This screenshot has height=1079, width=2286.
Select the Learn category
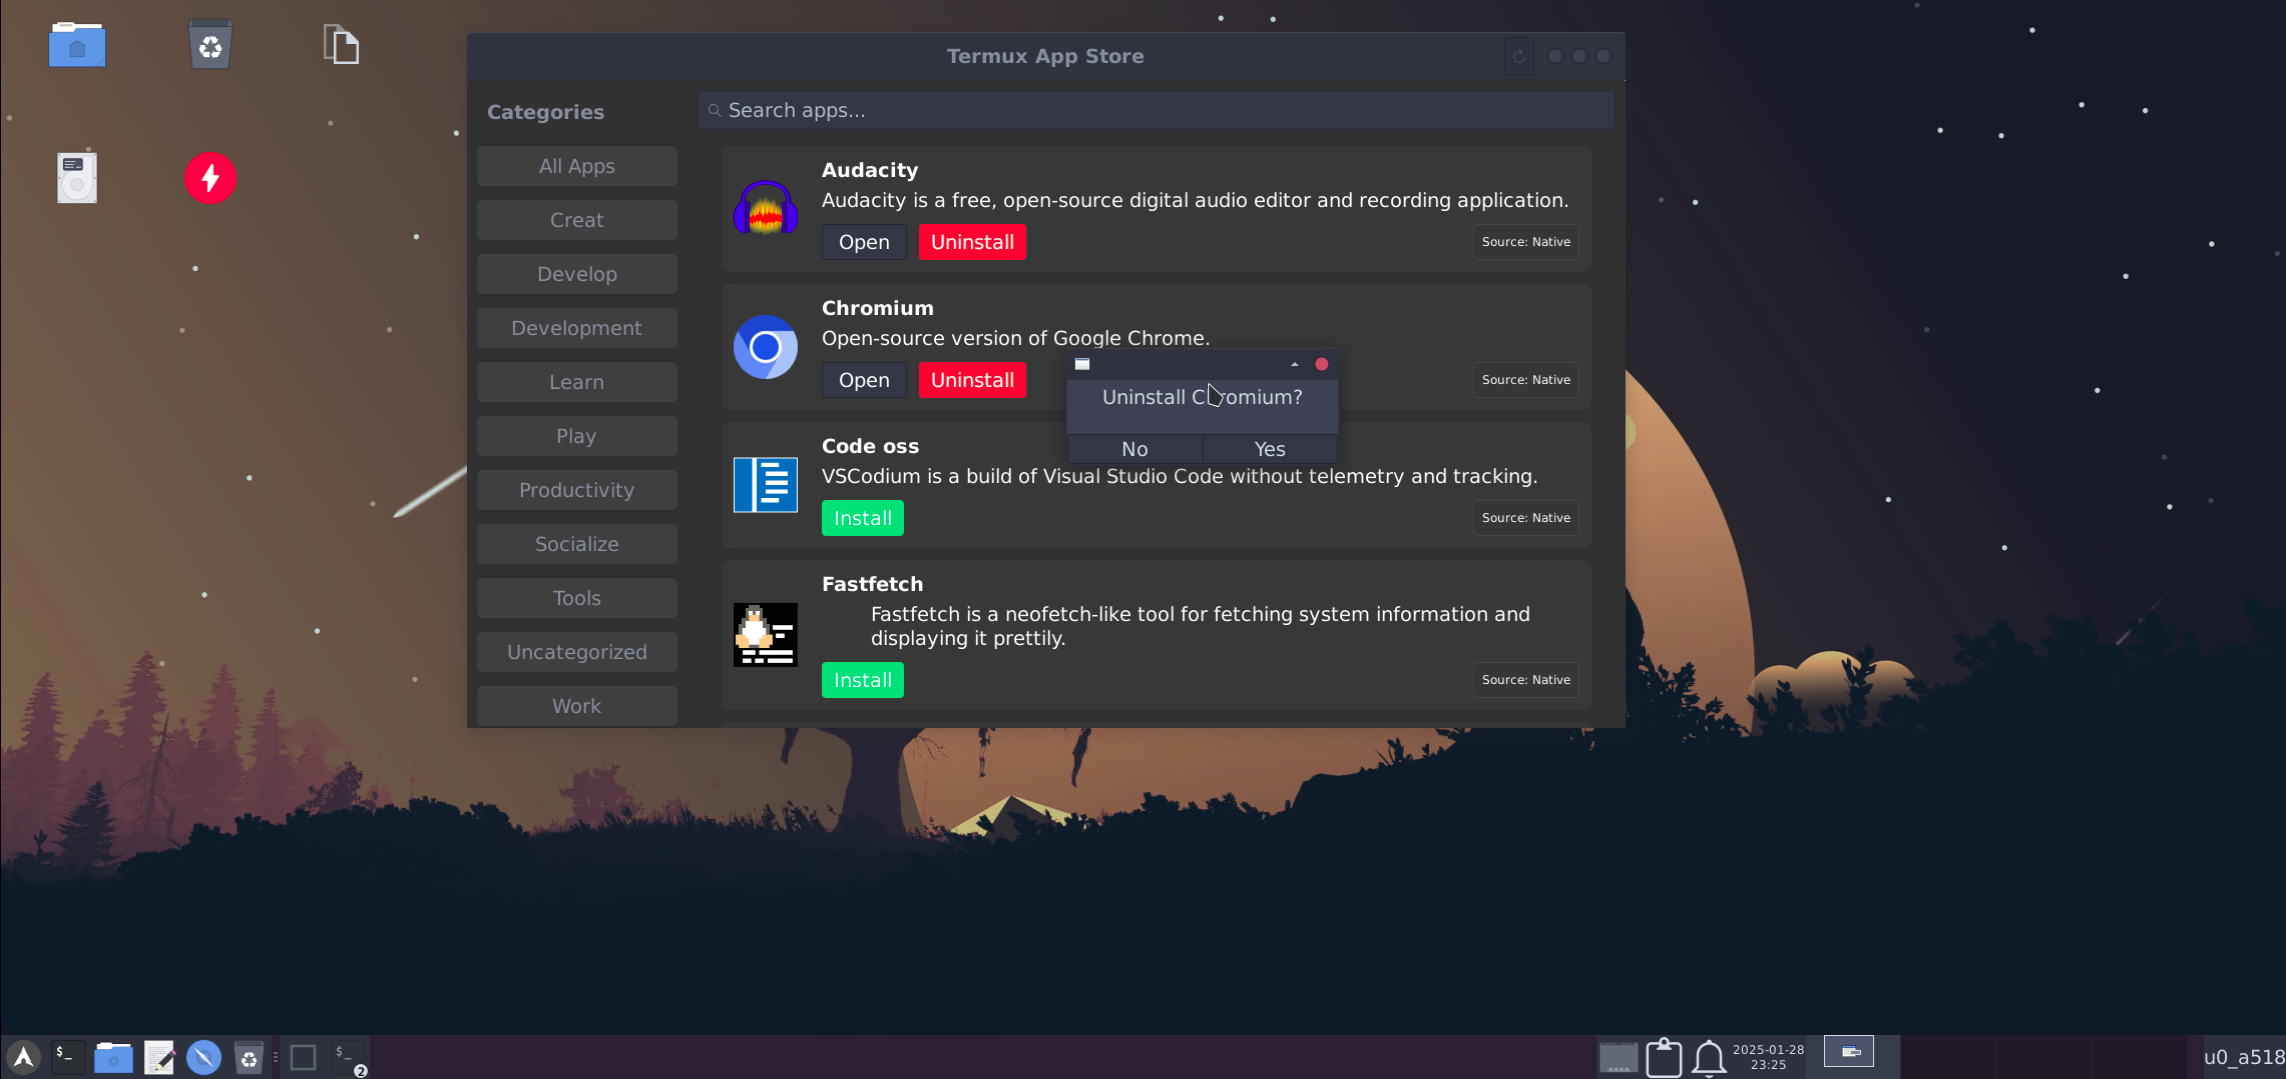577,382
